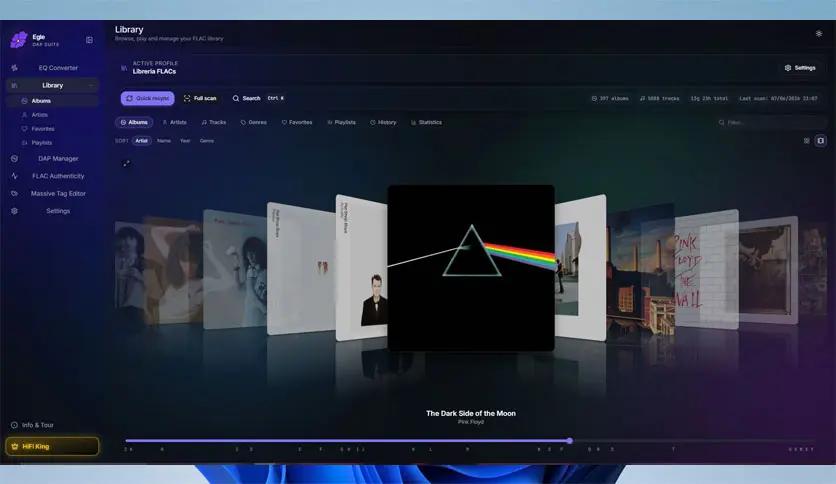Switch to grid view icon

tap(807, 141)
